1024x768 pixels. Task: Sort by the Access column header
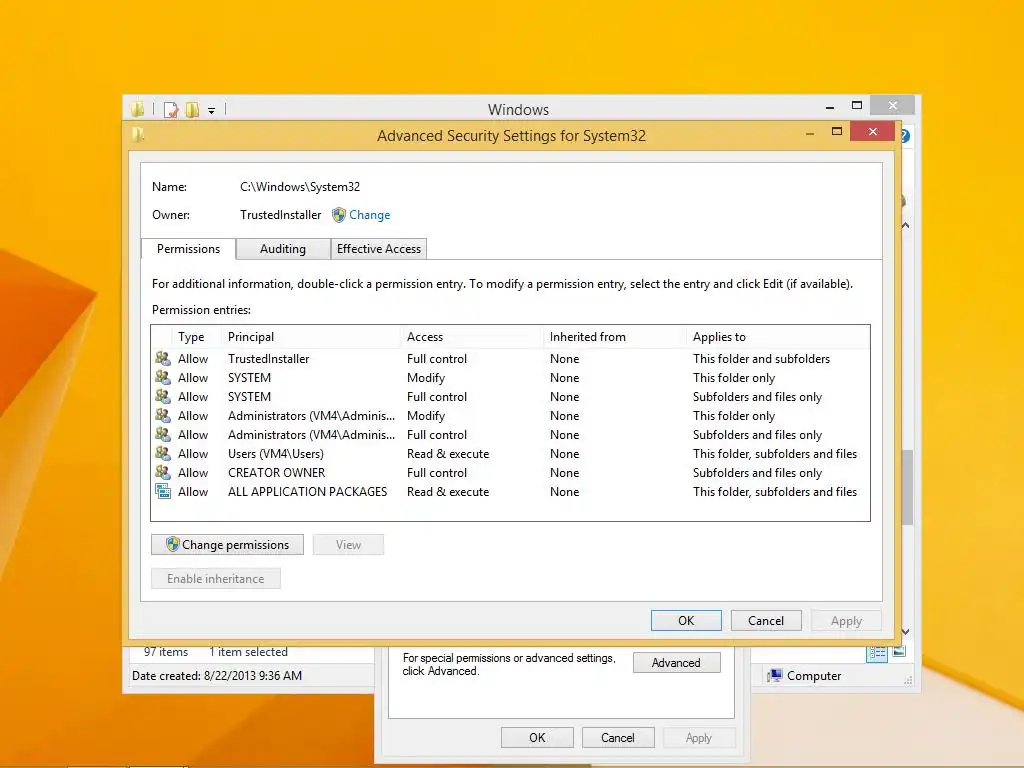tap(472, 337)
